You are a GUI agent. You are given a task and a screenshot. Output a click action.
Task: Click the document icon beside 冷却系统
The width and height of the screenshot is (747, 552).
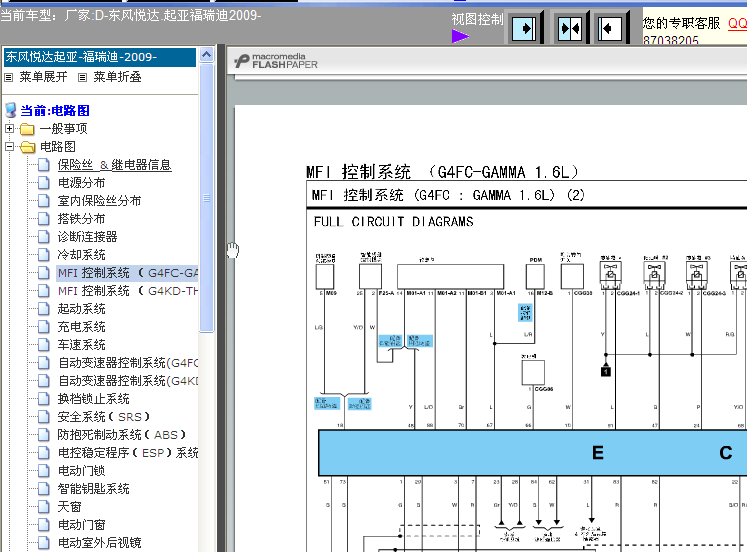[44, 255]
